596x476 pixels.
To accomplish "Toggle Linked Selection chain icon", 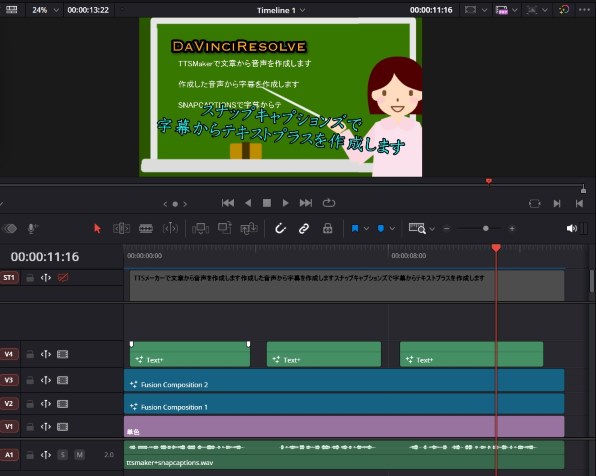I will click(x=304, y=228).
